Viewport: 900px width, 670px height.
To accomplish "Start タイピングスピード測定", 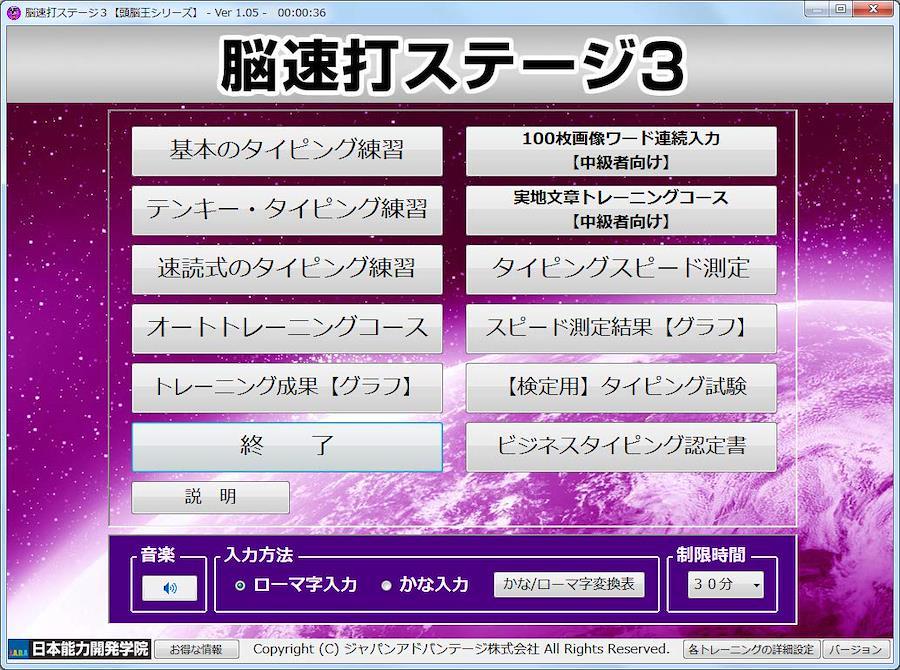I will pyautogui.click(x=621, y=269).
